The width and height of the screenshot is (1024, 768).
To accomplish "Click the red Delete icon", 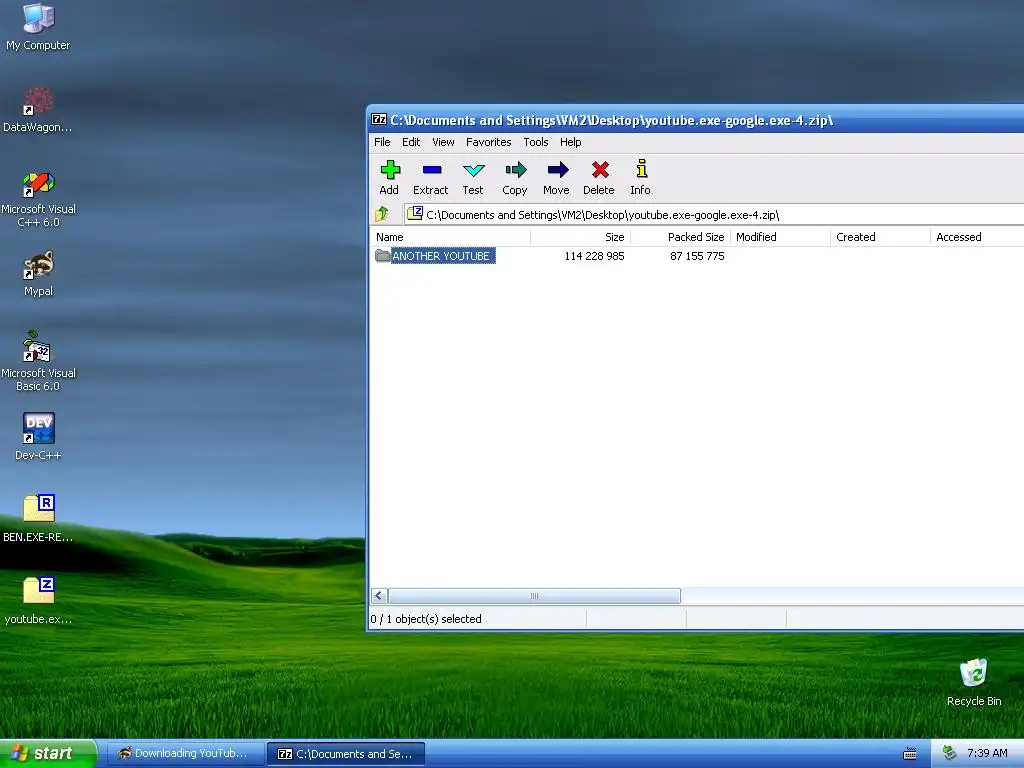I will [599, 178].
